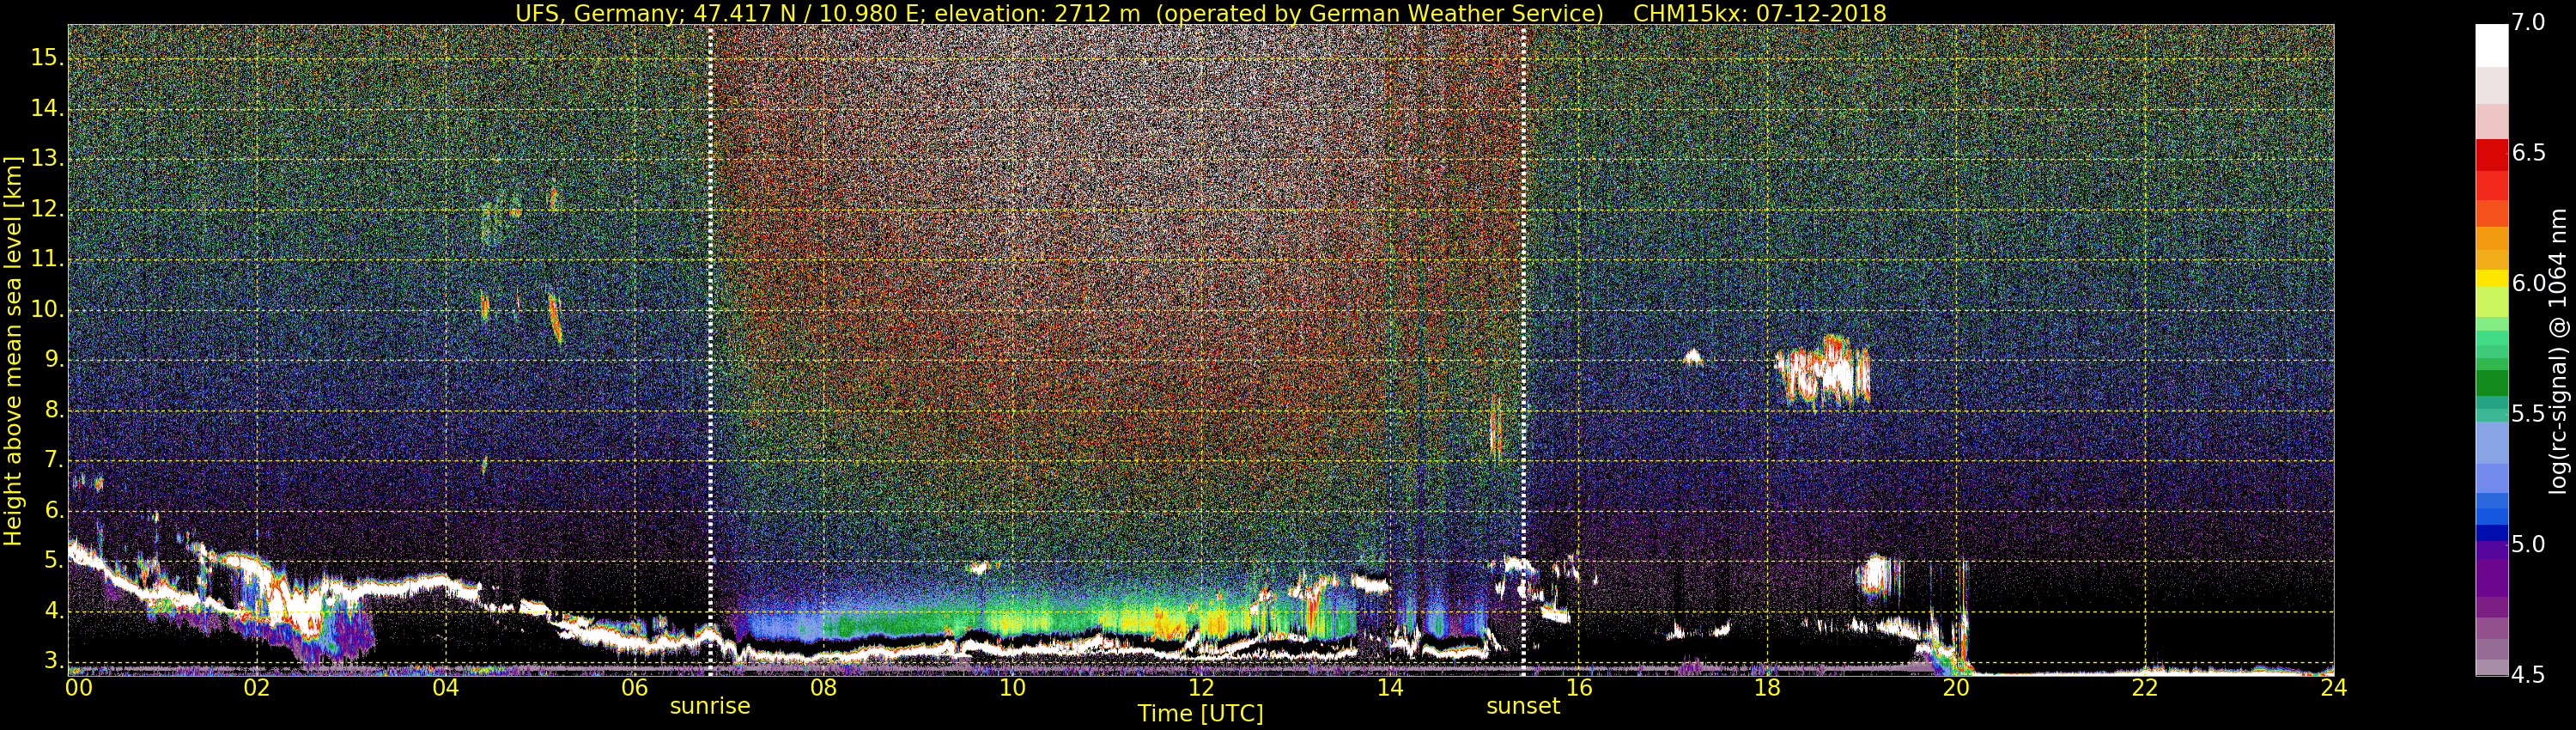Screen dimensions: 2576x730
Task: Click height tick label '15.'
Action: [47, 58]
